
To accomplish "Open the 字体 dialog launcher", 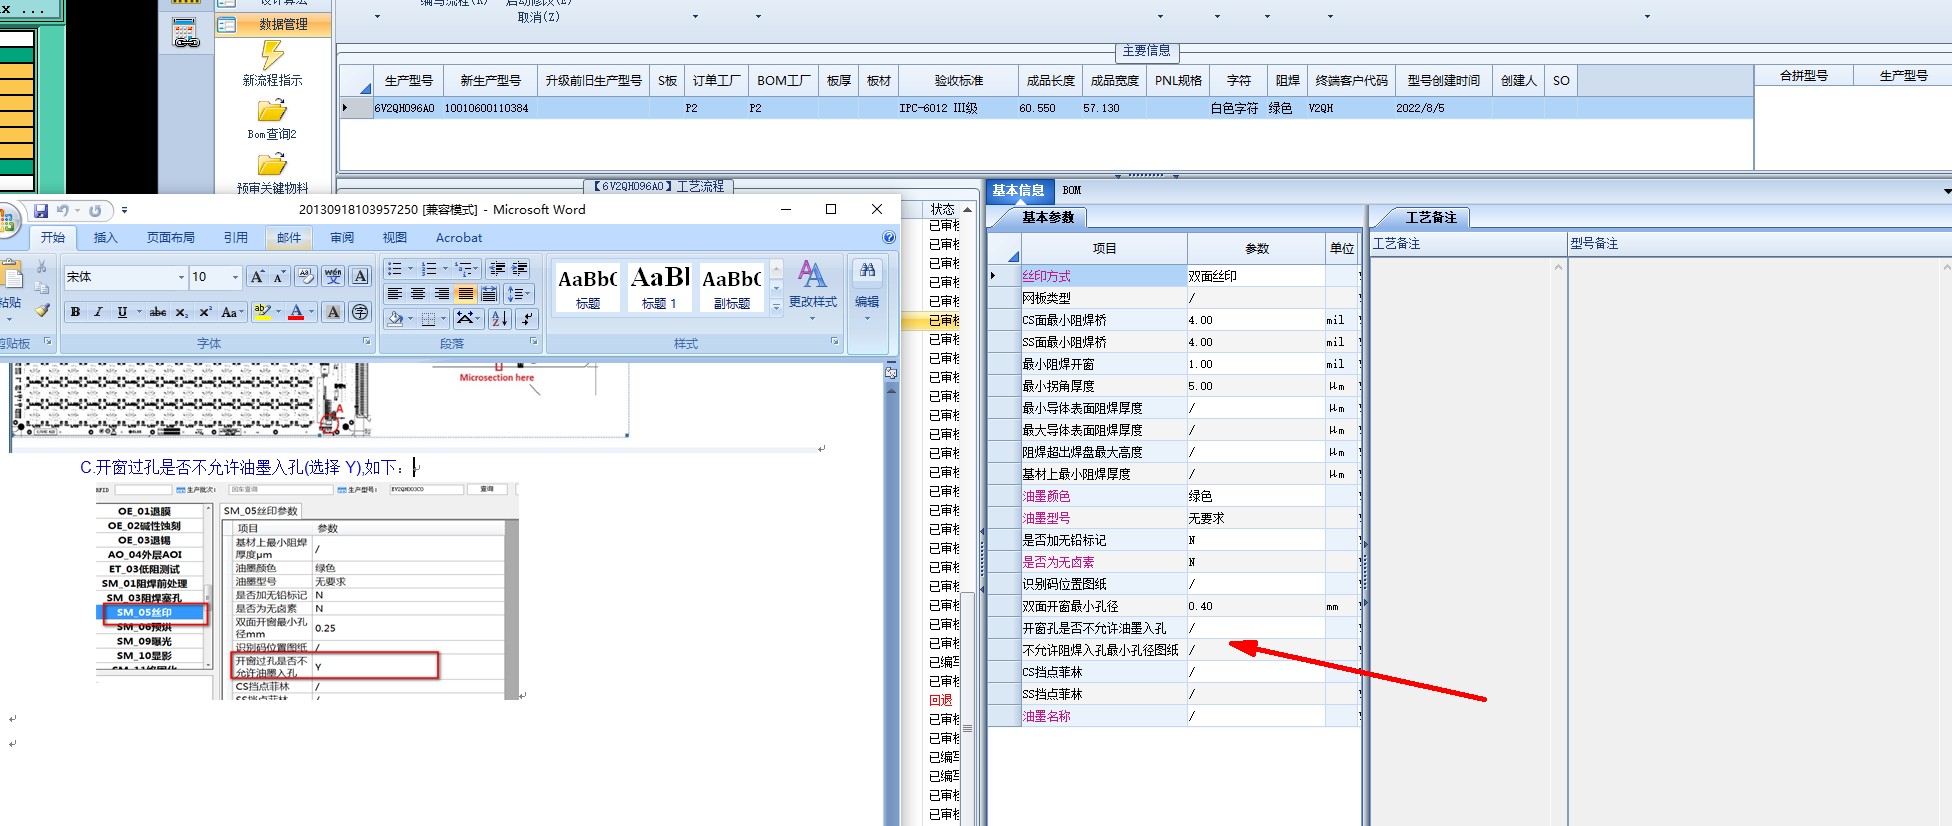I will click(x=366, y=342).
